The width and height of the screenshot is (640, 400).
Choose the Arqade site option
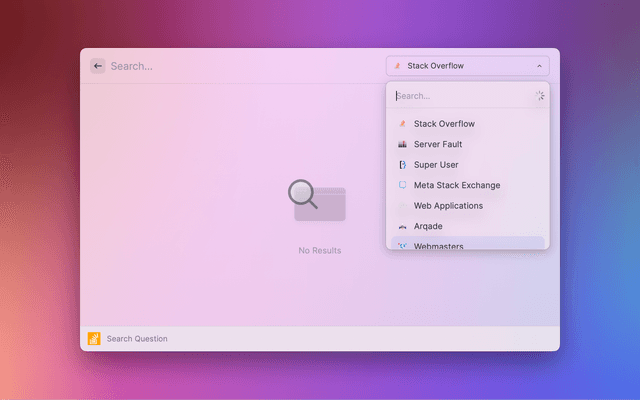point(428,227)
